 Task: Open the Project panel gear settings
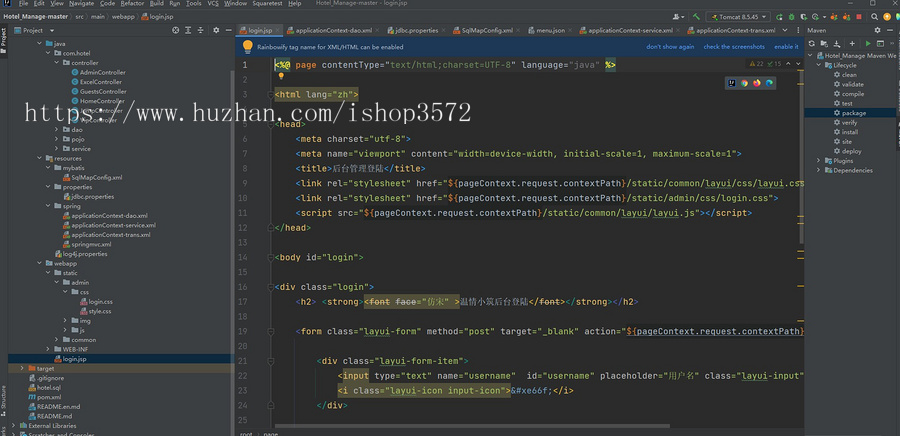click(216, 30)
